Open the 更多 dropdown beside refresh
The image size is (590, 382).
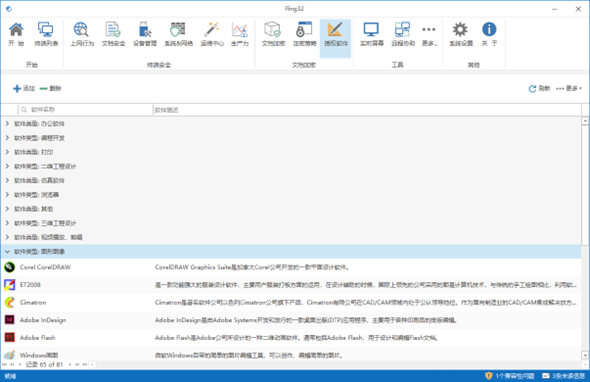pos(569,88)
